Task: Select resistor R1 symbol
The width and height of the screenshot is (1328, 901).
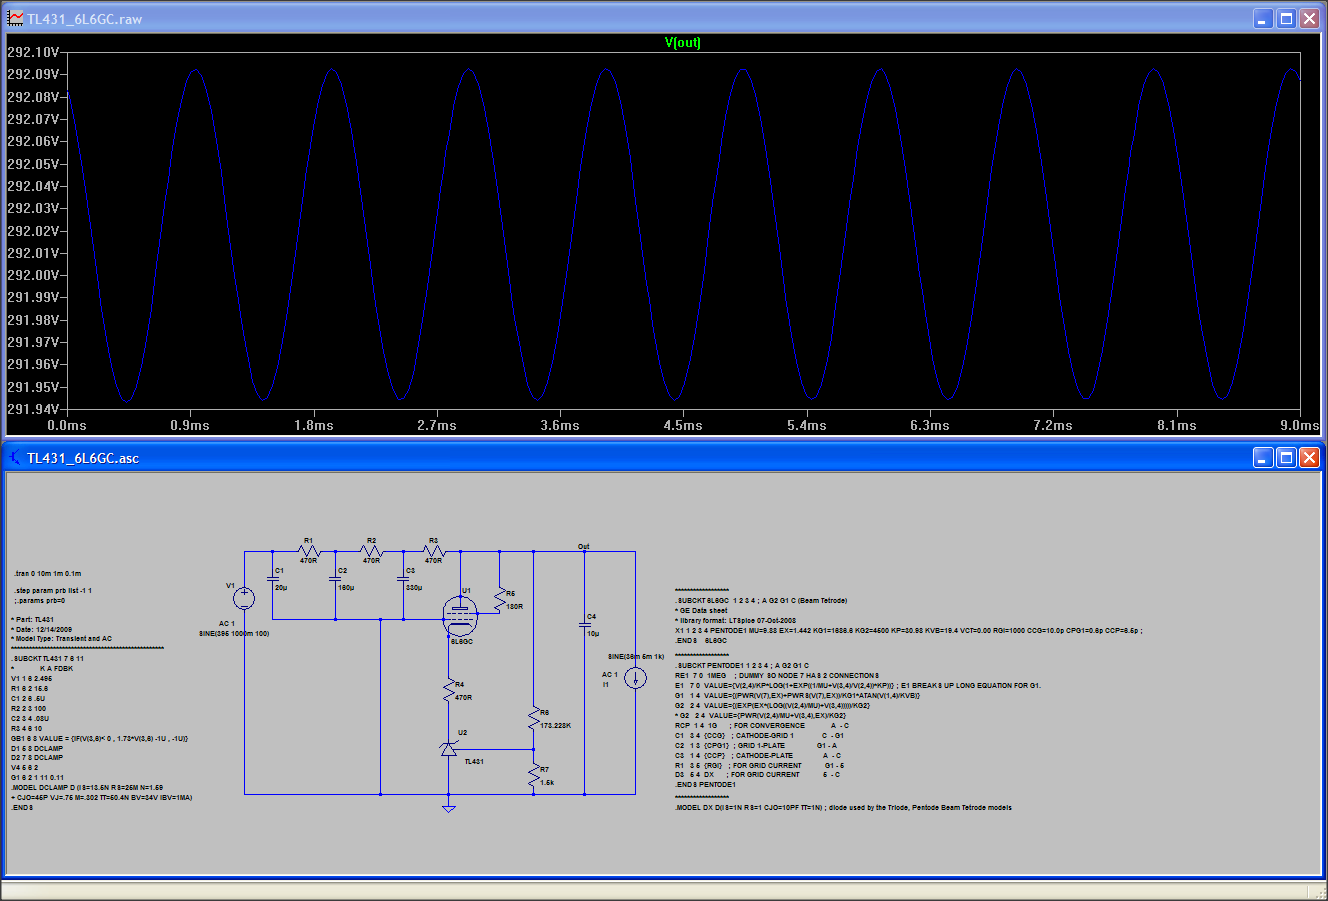Action: click(309, 551)
